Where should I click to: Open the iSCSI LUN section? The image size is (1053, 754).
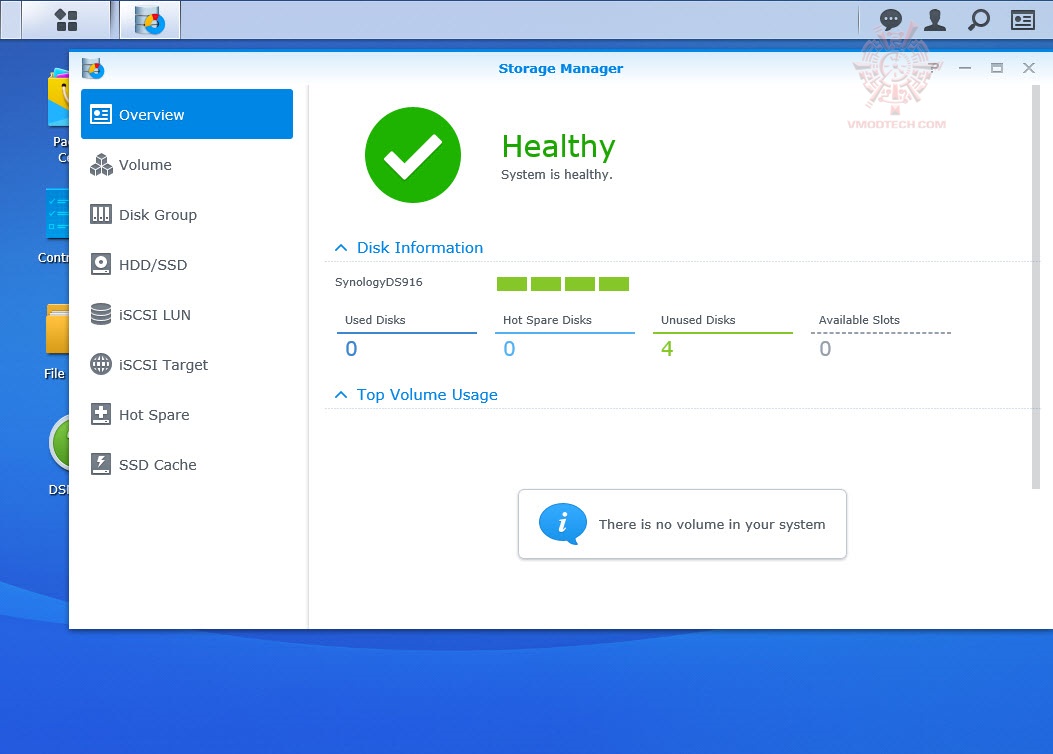tap(187, 314)
